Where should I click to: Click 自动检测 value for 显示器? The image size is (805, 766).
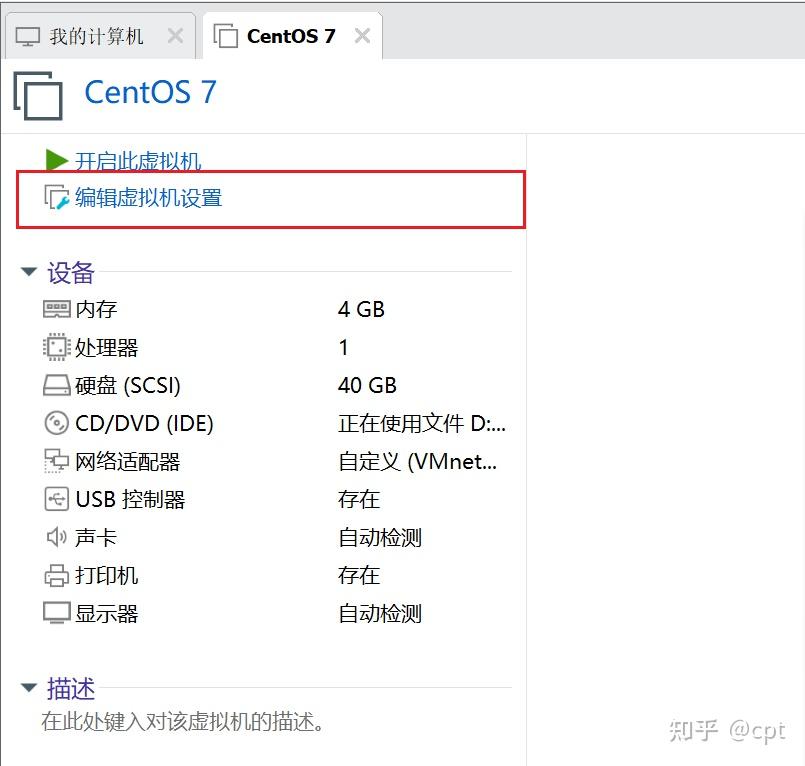point(380,613)
